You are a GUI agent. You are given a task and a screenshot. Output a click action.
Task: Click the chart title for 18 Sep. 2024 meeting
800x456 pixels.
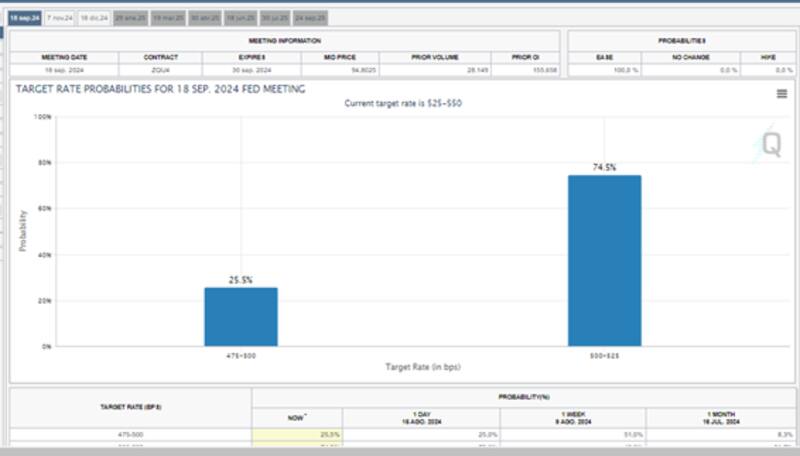click(160, 89)
